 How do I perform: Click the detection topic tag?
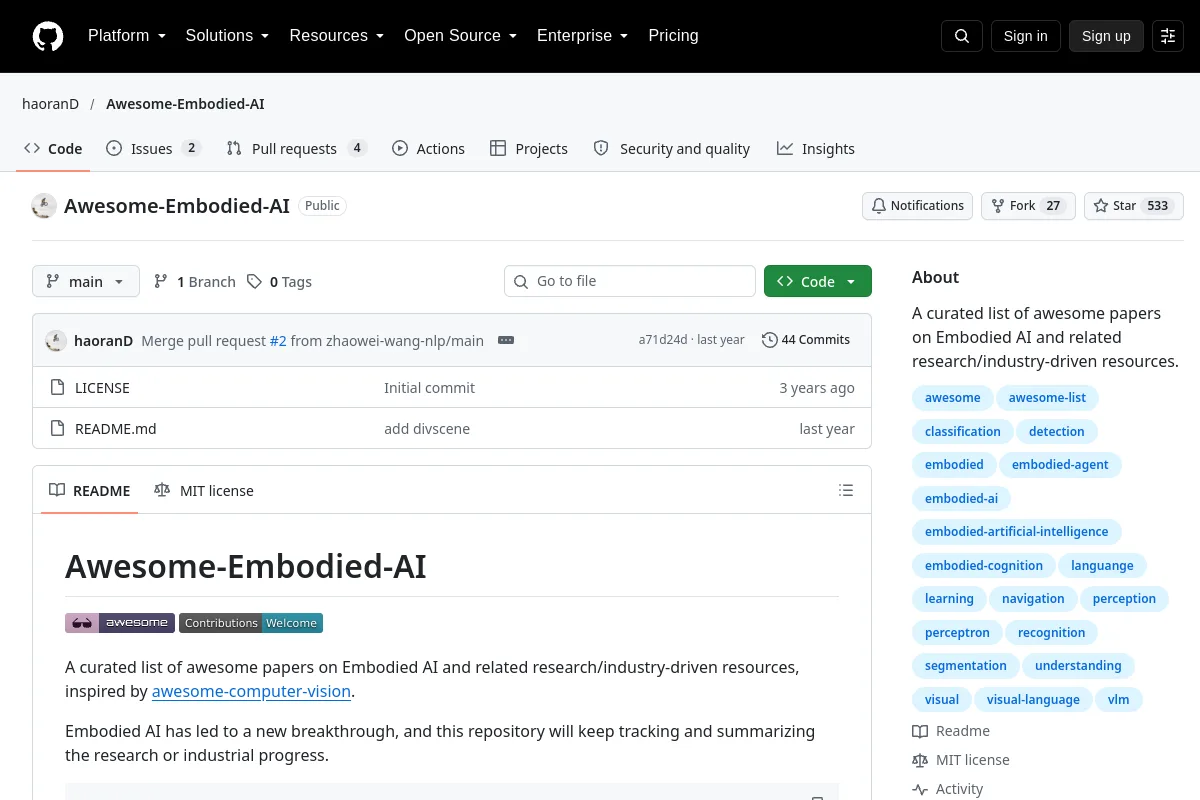point(1057,432)
